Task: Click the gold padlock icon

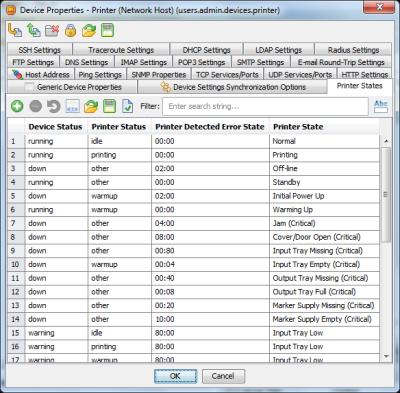Action: pos(70,30)
